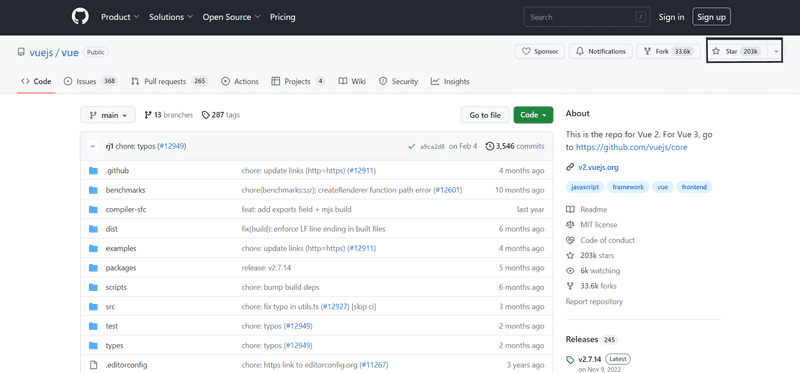Screen dimensions: 800x373
Task: Open the Open Source menu dropdown
Action: [232, 17]
